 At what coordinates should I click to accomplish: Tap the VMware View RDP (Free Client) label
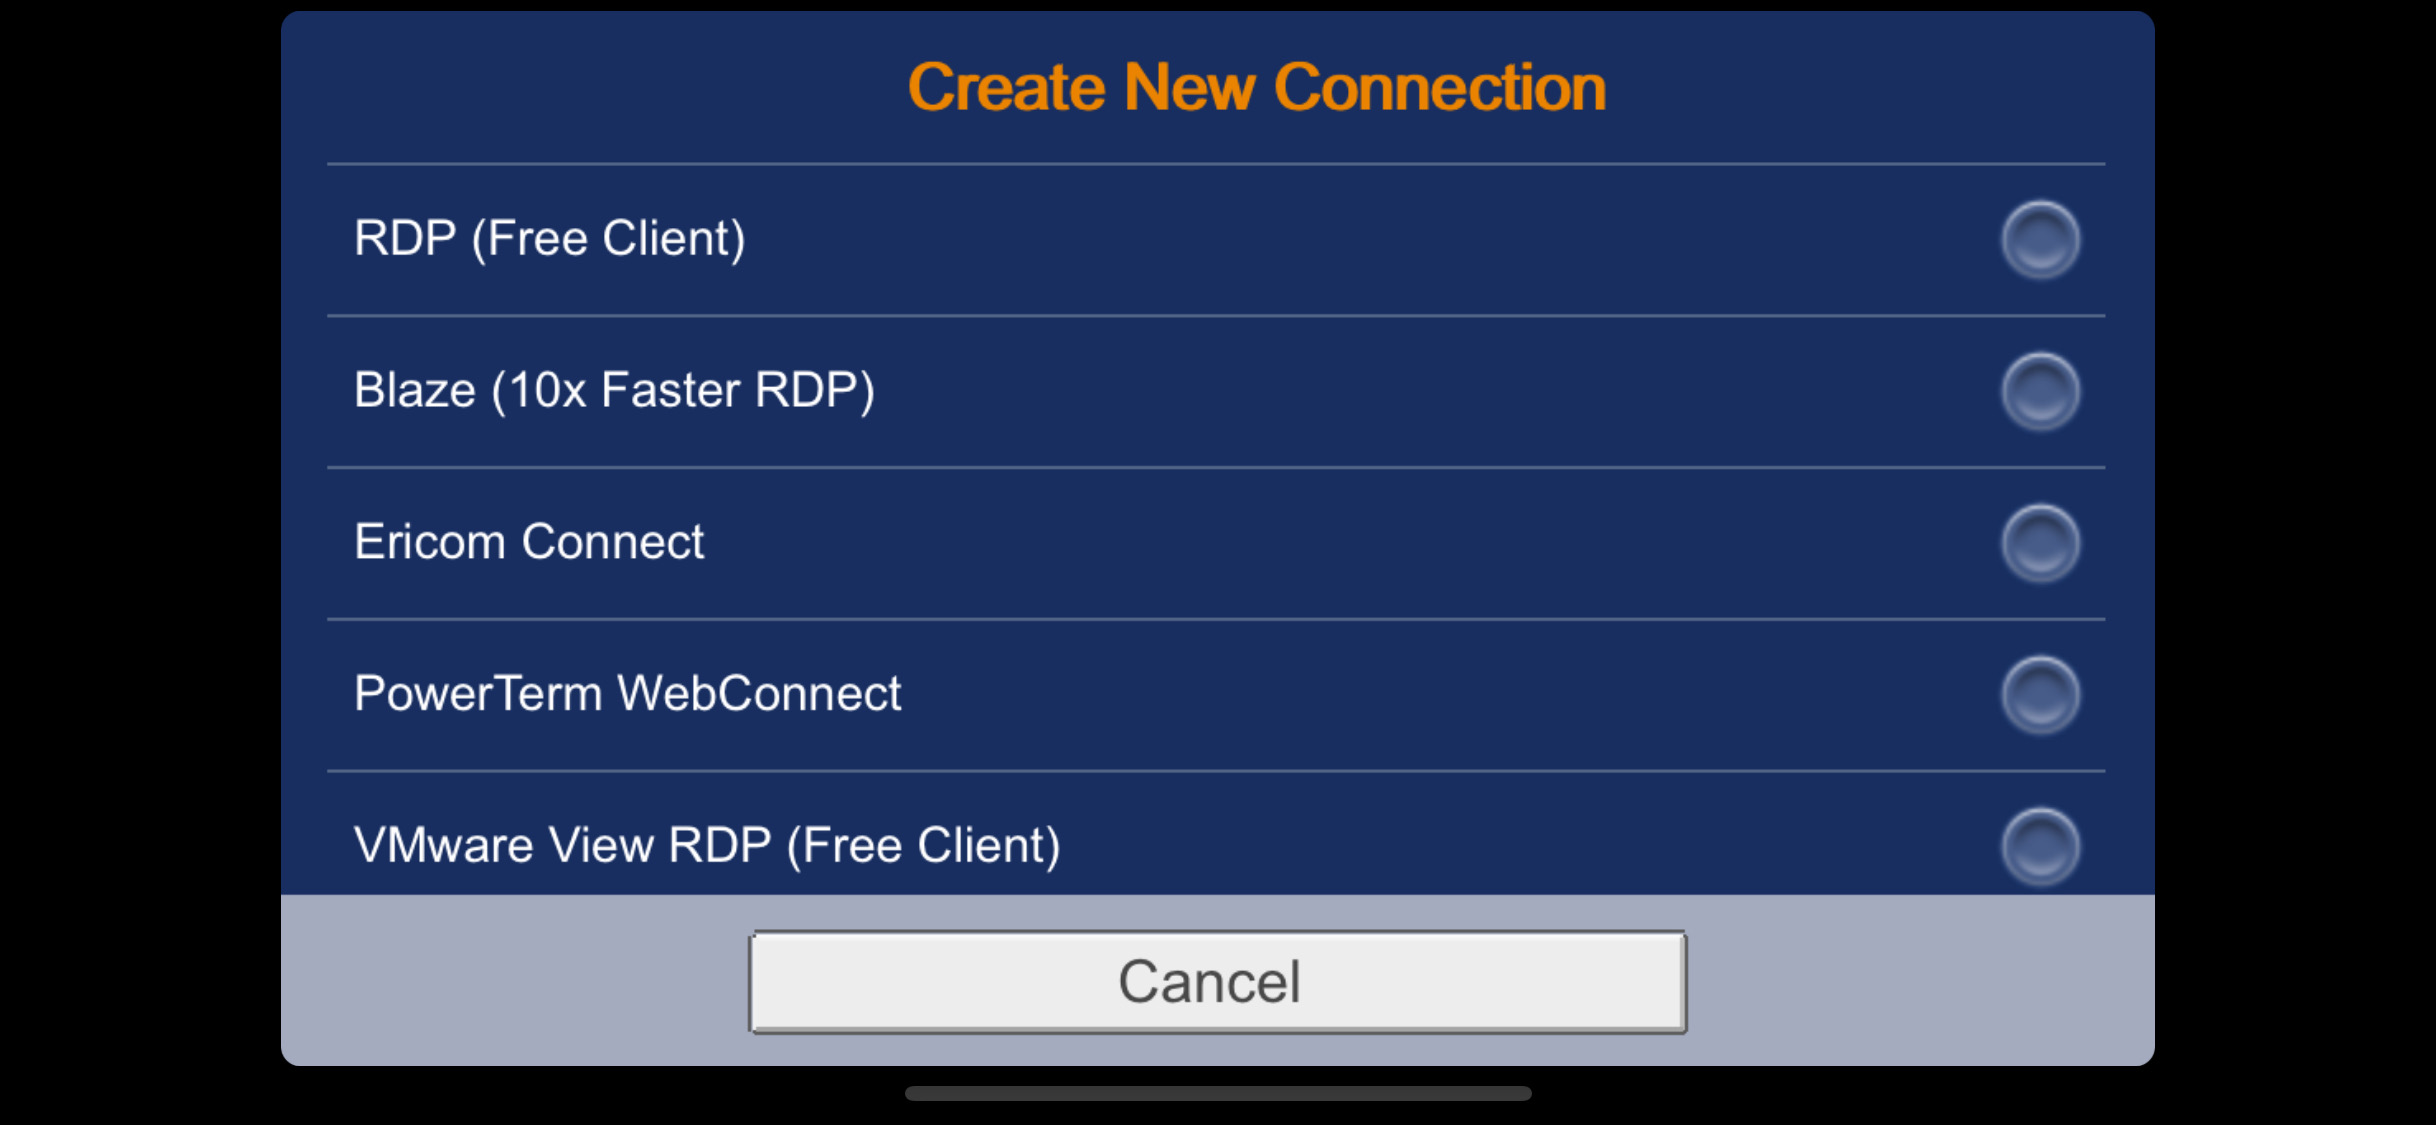[707, 845]
